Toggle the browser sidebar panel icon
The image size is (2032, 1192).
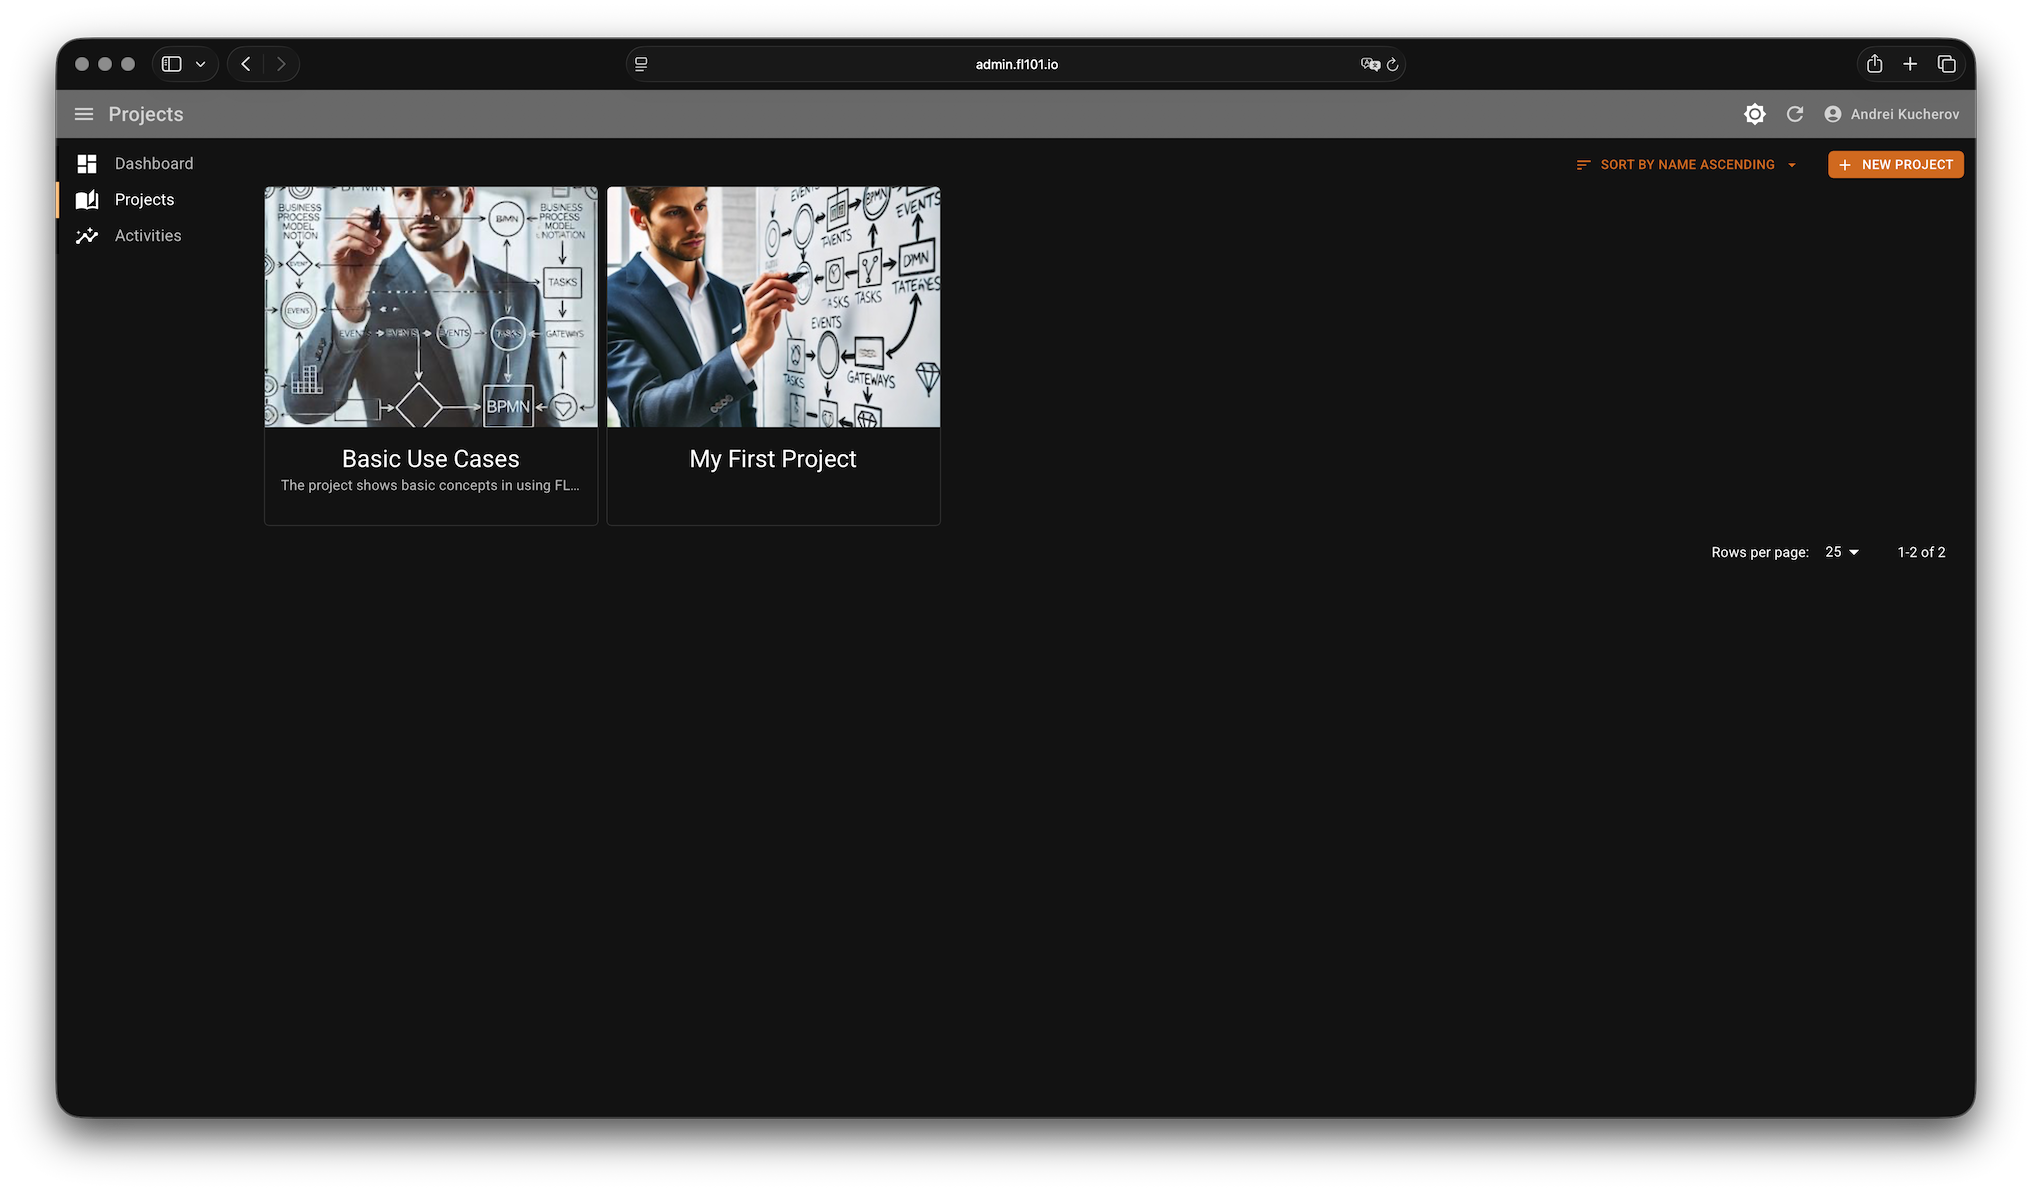tap(172, 64)
